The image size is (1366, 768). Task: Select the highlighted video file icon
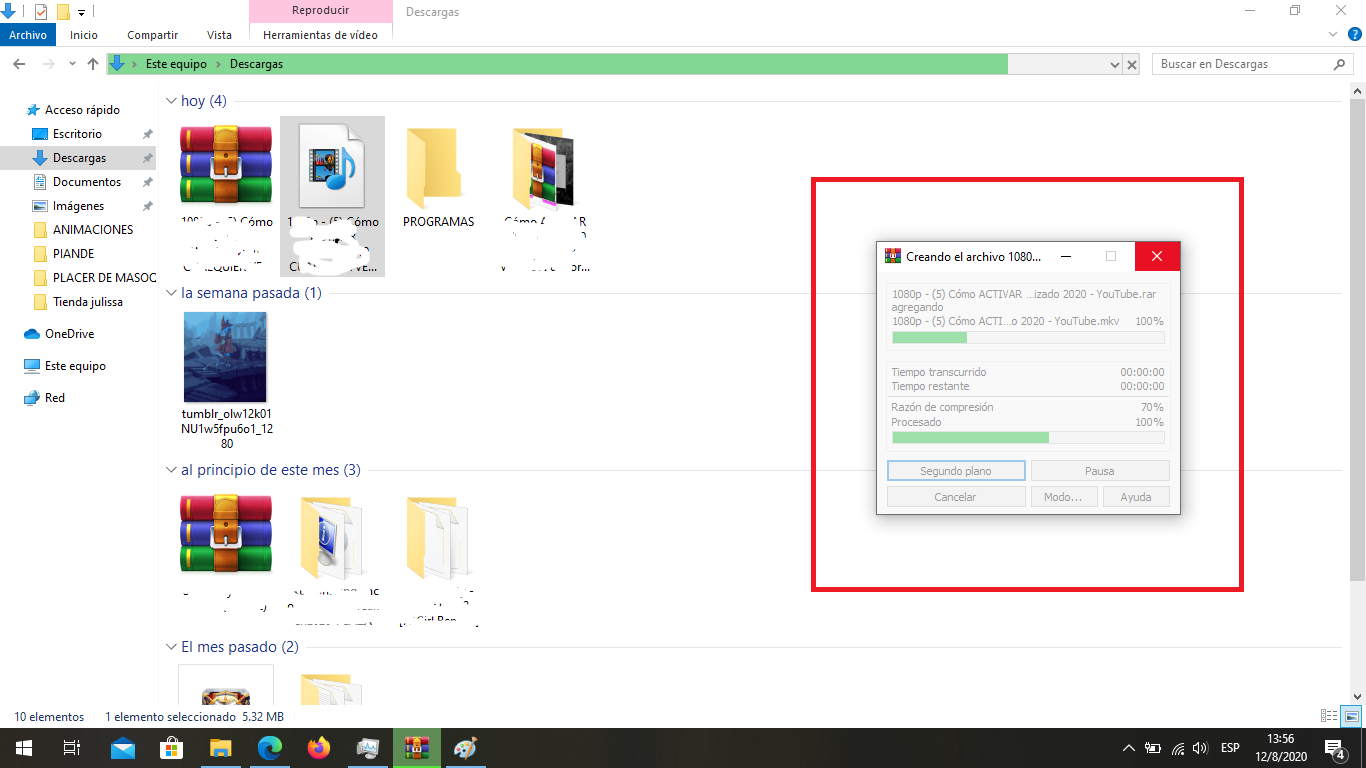tap(332, 165)
